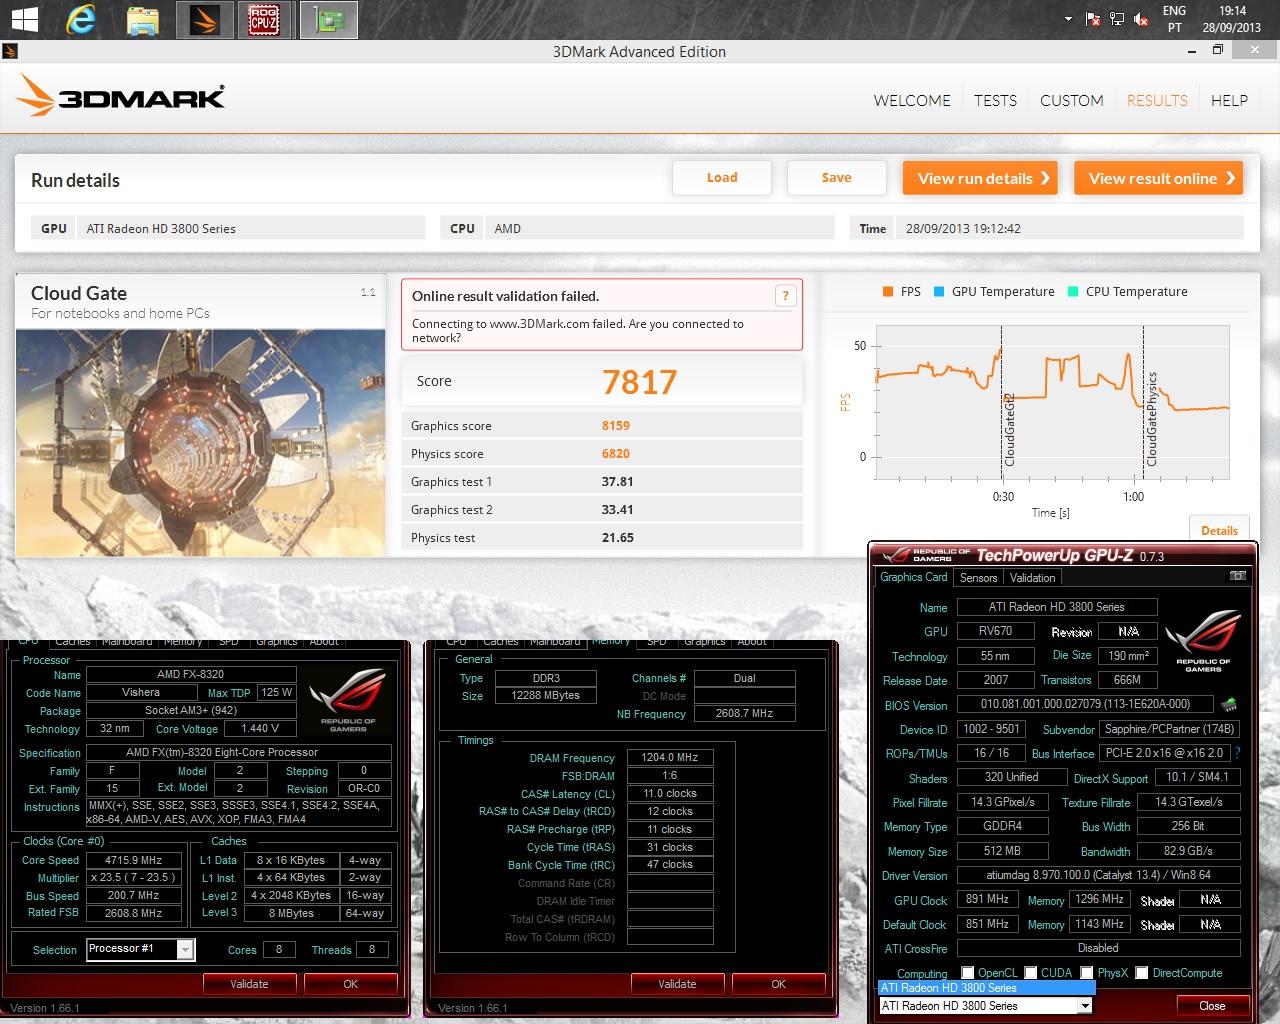This screenshot has width=1280, height=1024.
Task: Click the Physics score value 6820
Action: coord(616,453)
